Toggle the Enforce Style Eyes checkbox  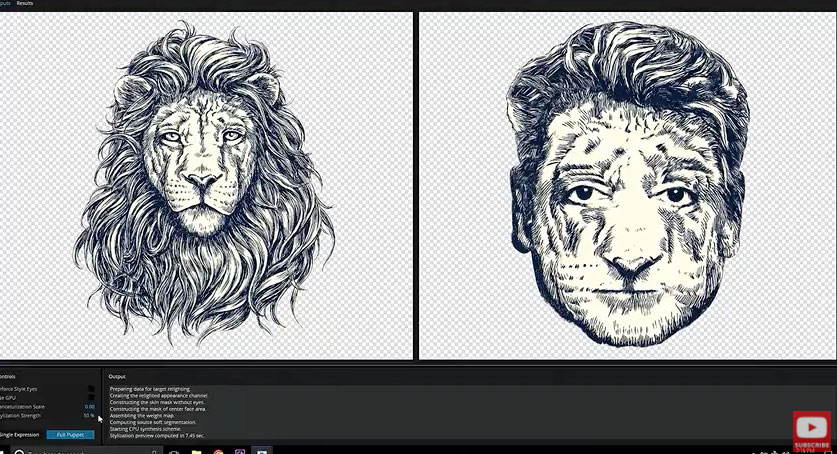click(91, 388)
